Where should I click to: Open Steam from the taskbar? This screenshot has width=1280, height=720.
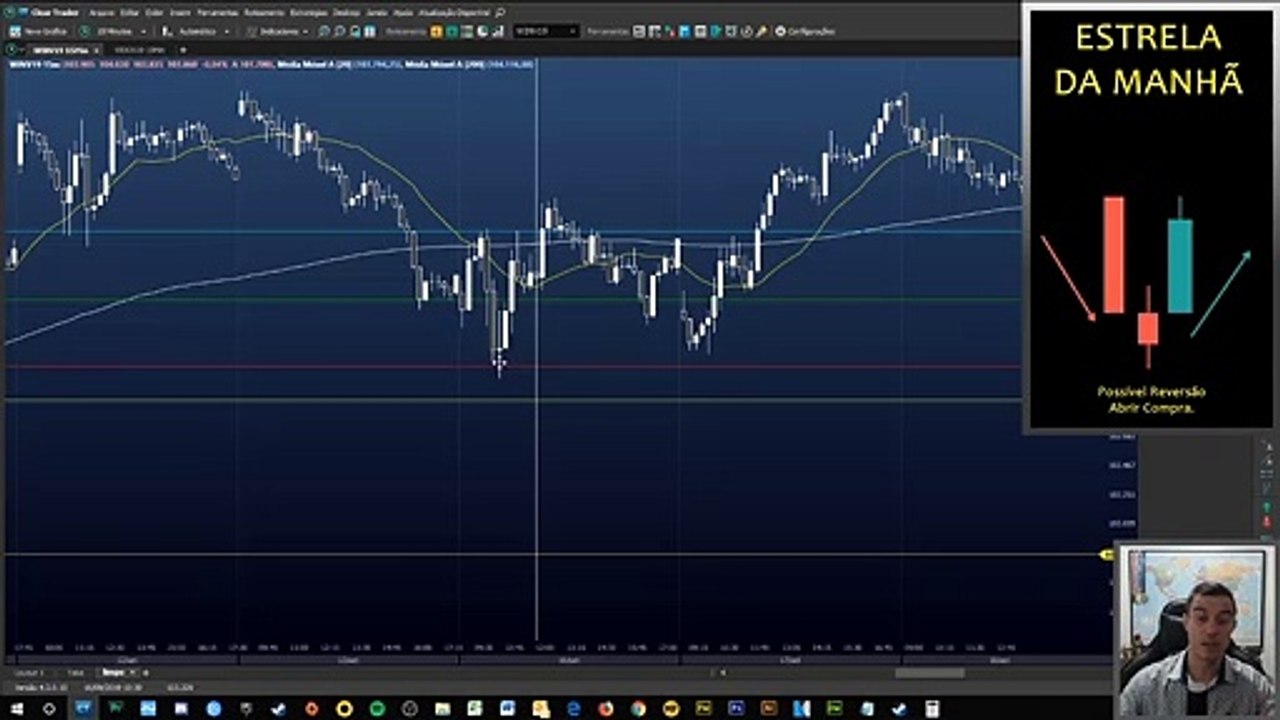click(277, 709)
